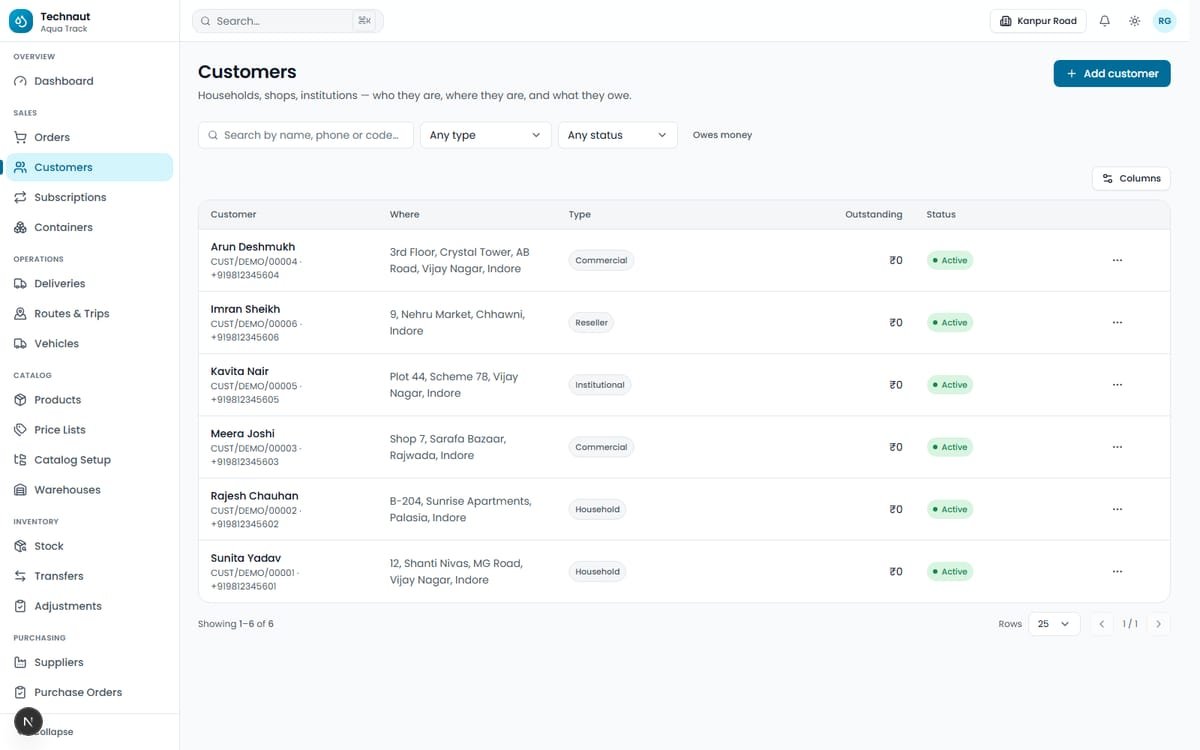Open row actions for Arun Deshmukh

tap(1117, 260)
